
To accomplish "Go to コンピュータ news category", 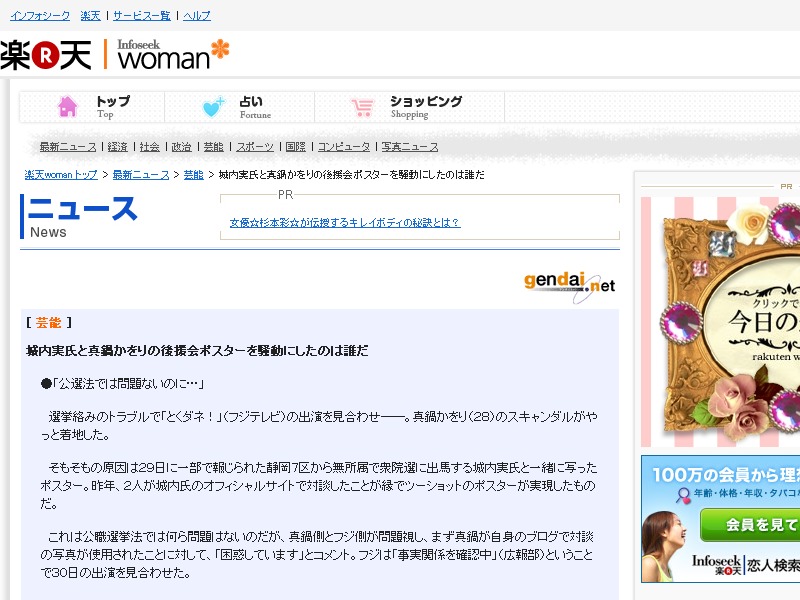I will click(344, 147).
